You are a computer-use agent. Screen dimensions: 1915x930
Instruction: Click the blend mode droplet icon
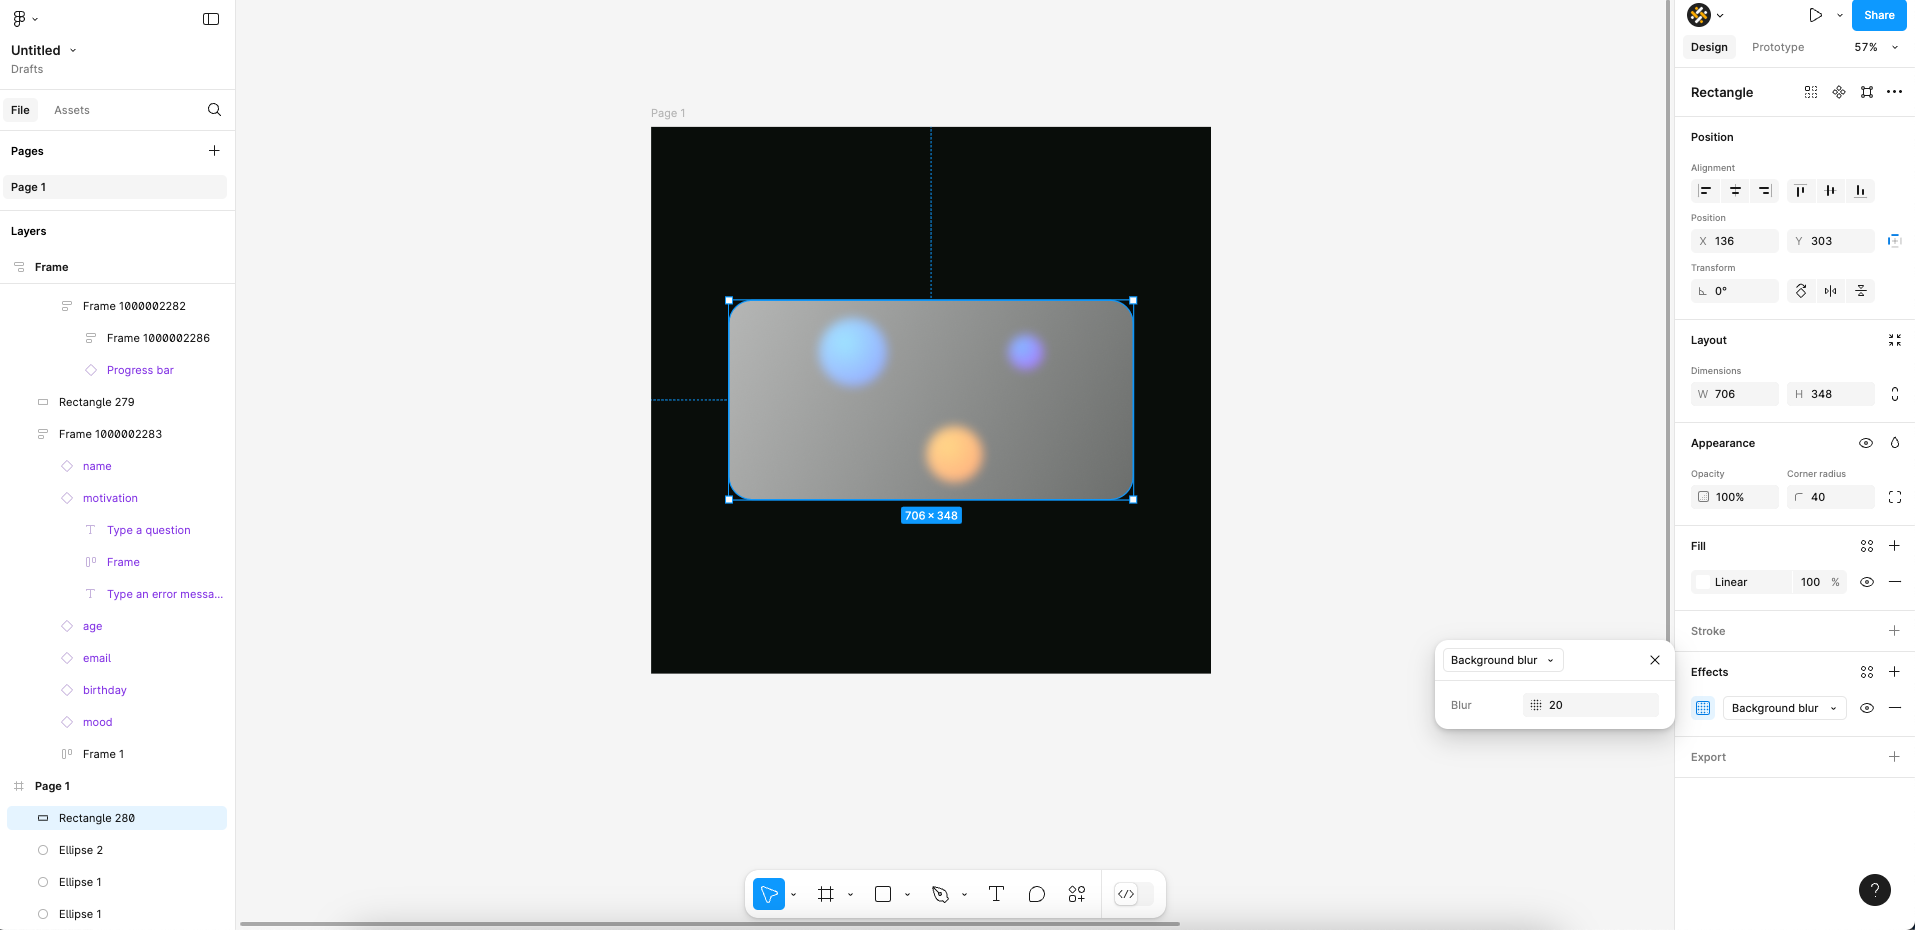click(1895, 443)
